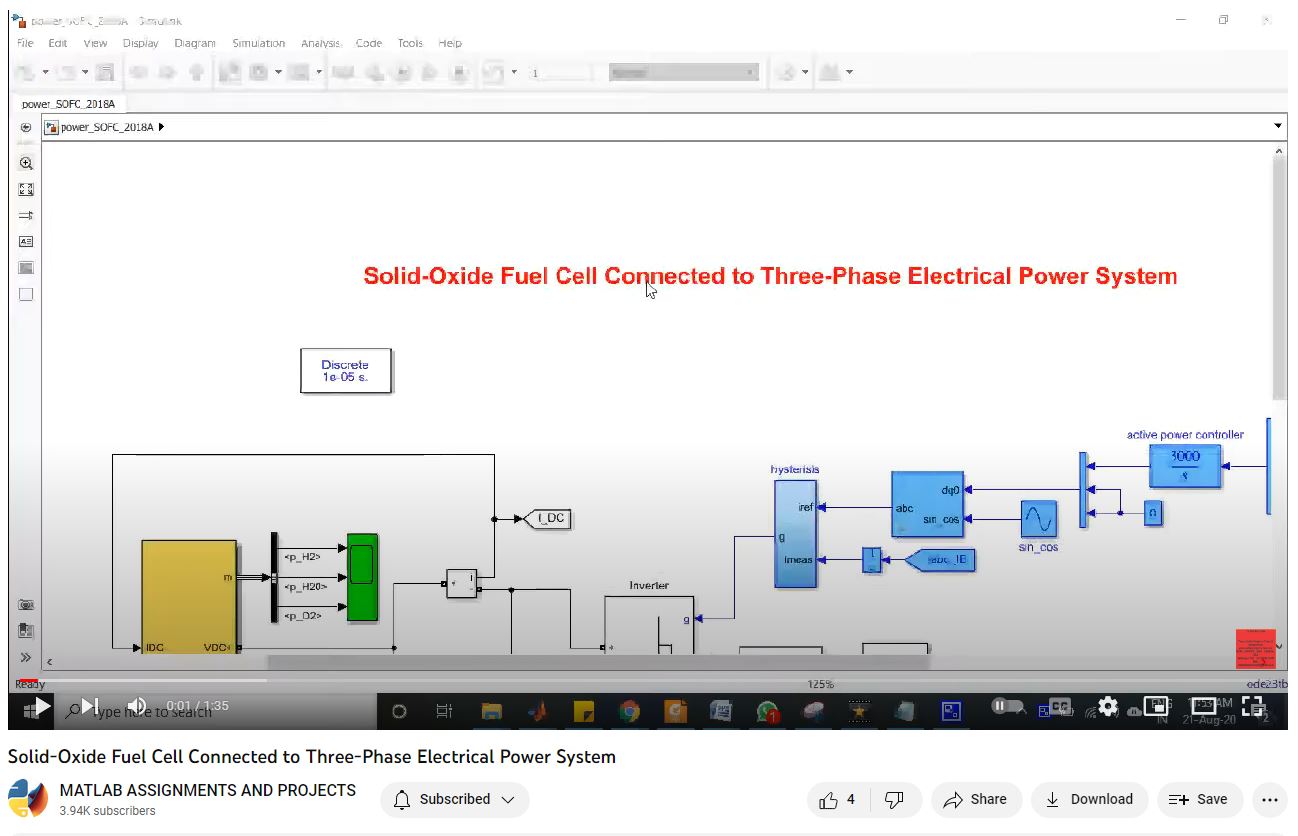Toggle closed captions CC button
The height and width of the screenshot is (836, 1298).
(1059, 706)
